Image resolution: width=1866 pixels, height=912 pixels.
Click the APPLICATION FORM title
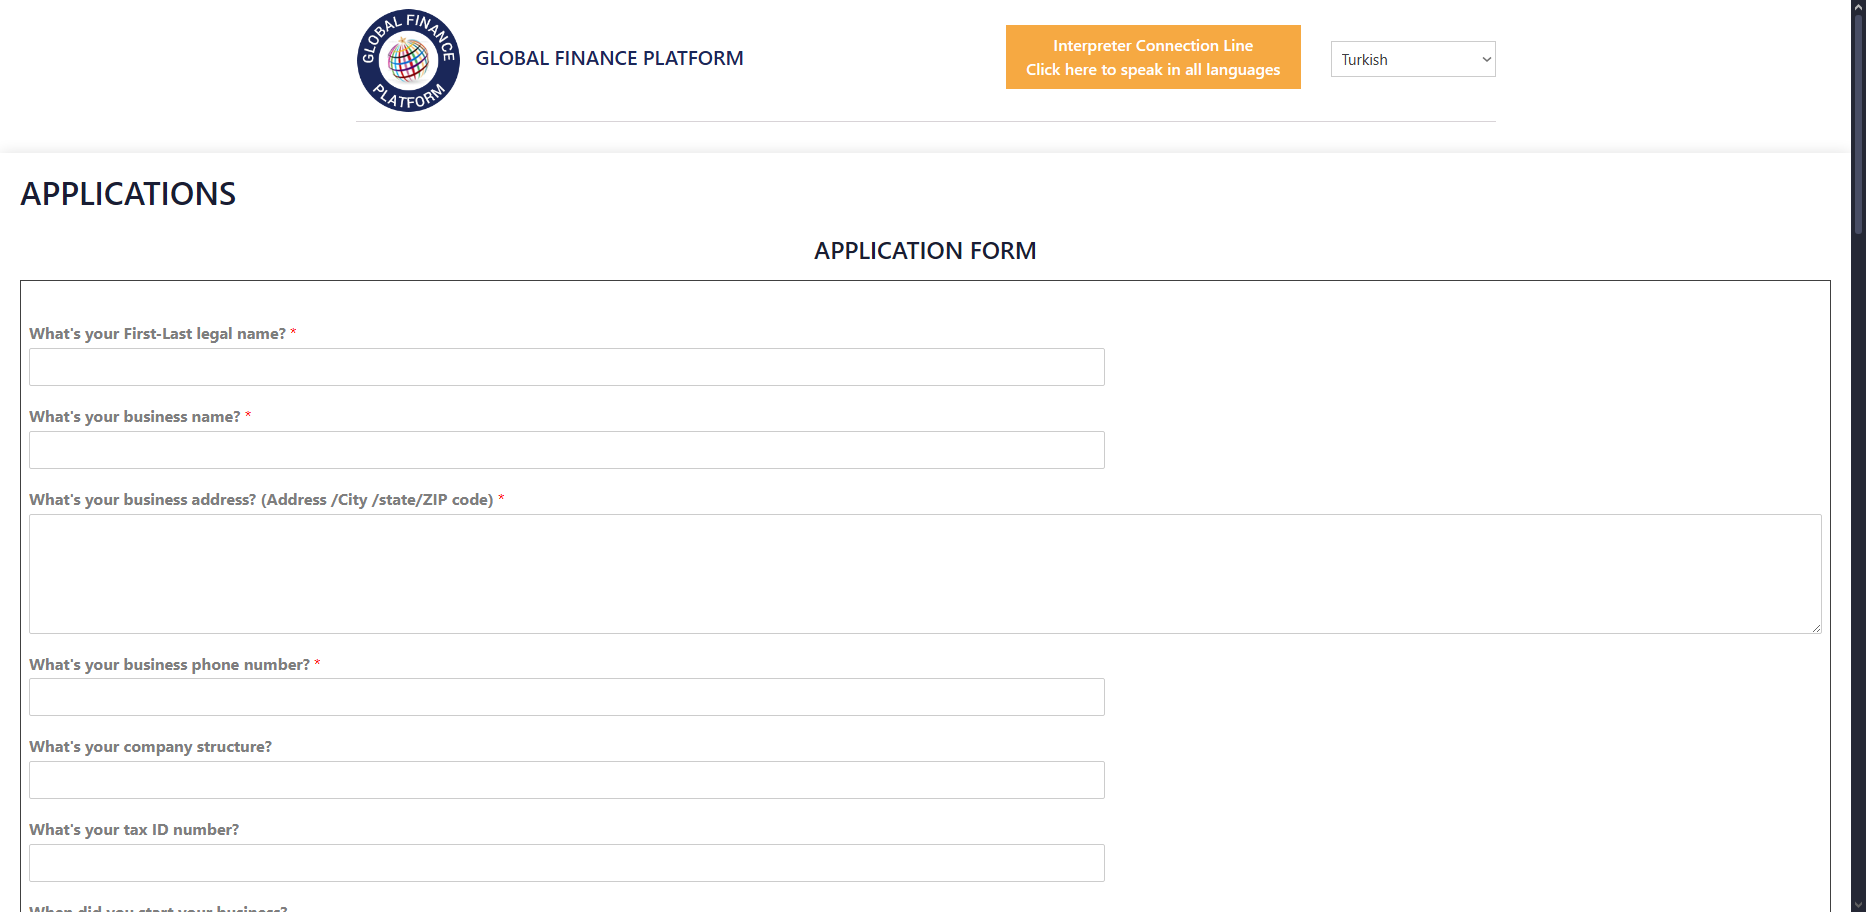click(x=924, y=251)
